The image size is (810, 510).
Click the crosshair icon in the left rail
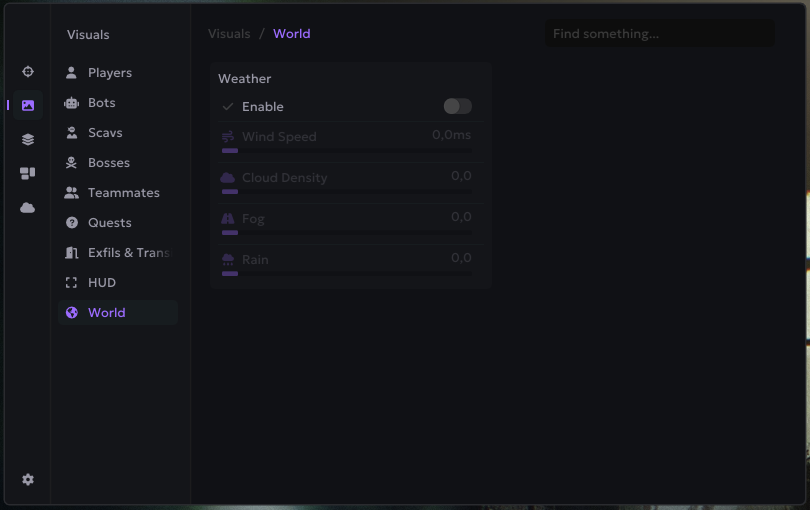pyautogui.click(x=28, y=72)
